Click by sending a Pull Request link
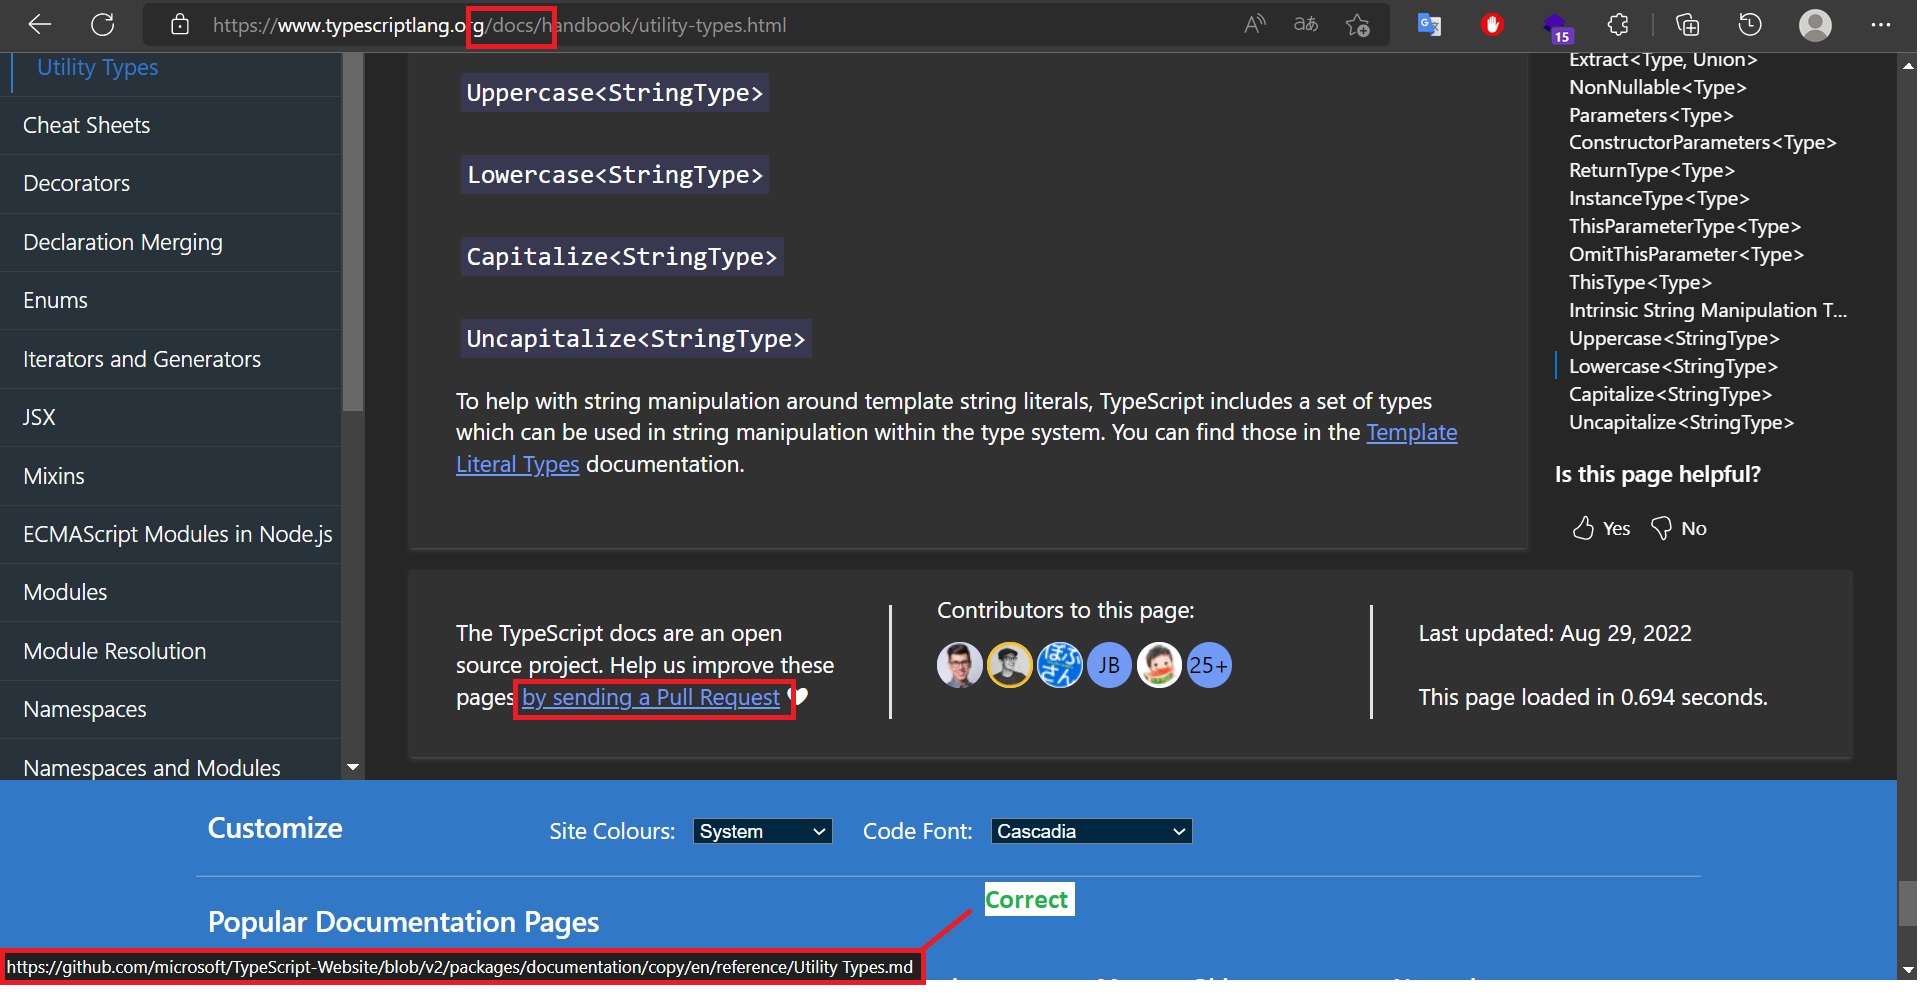Viewport: 1920px width, 1004px height. click(651, 697)
